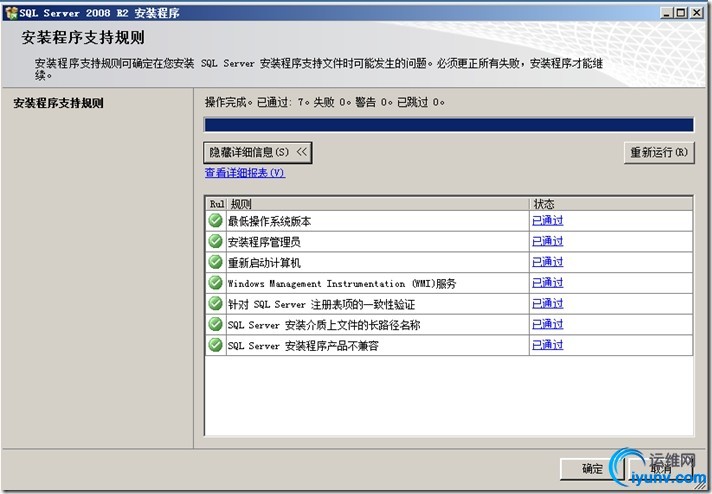Click the 确定 button
Image resolution: width=712 pixels, height=494 pixels.
(x=593, y=469)
